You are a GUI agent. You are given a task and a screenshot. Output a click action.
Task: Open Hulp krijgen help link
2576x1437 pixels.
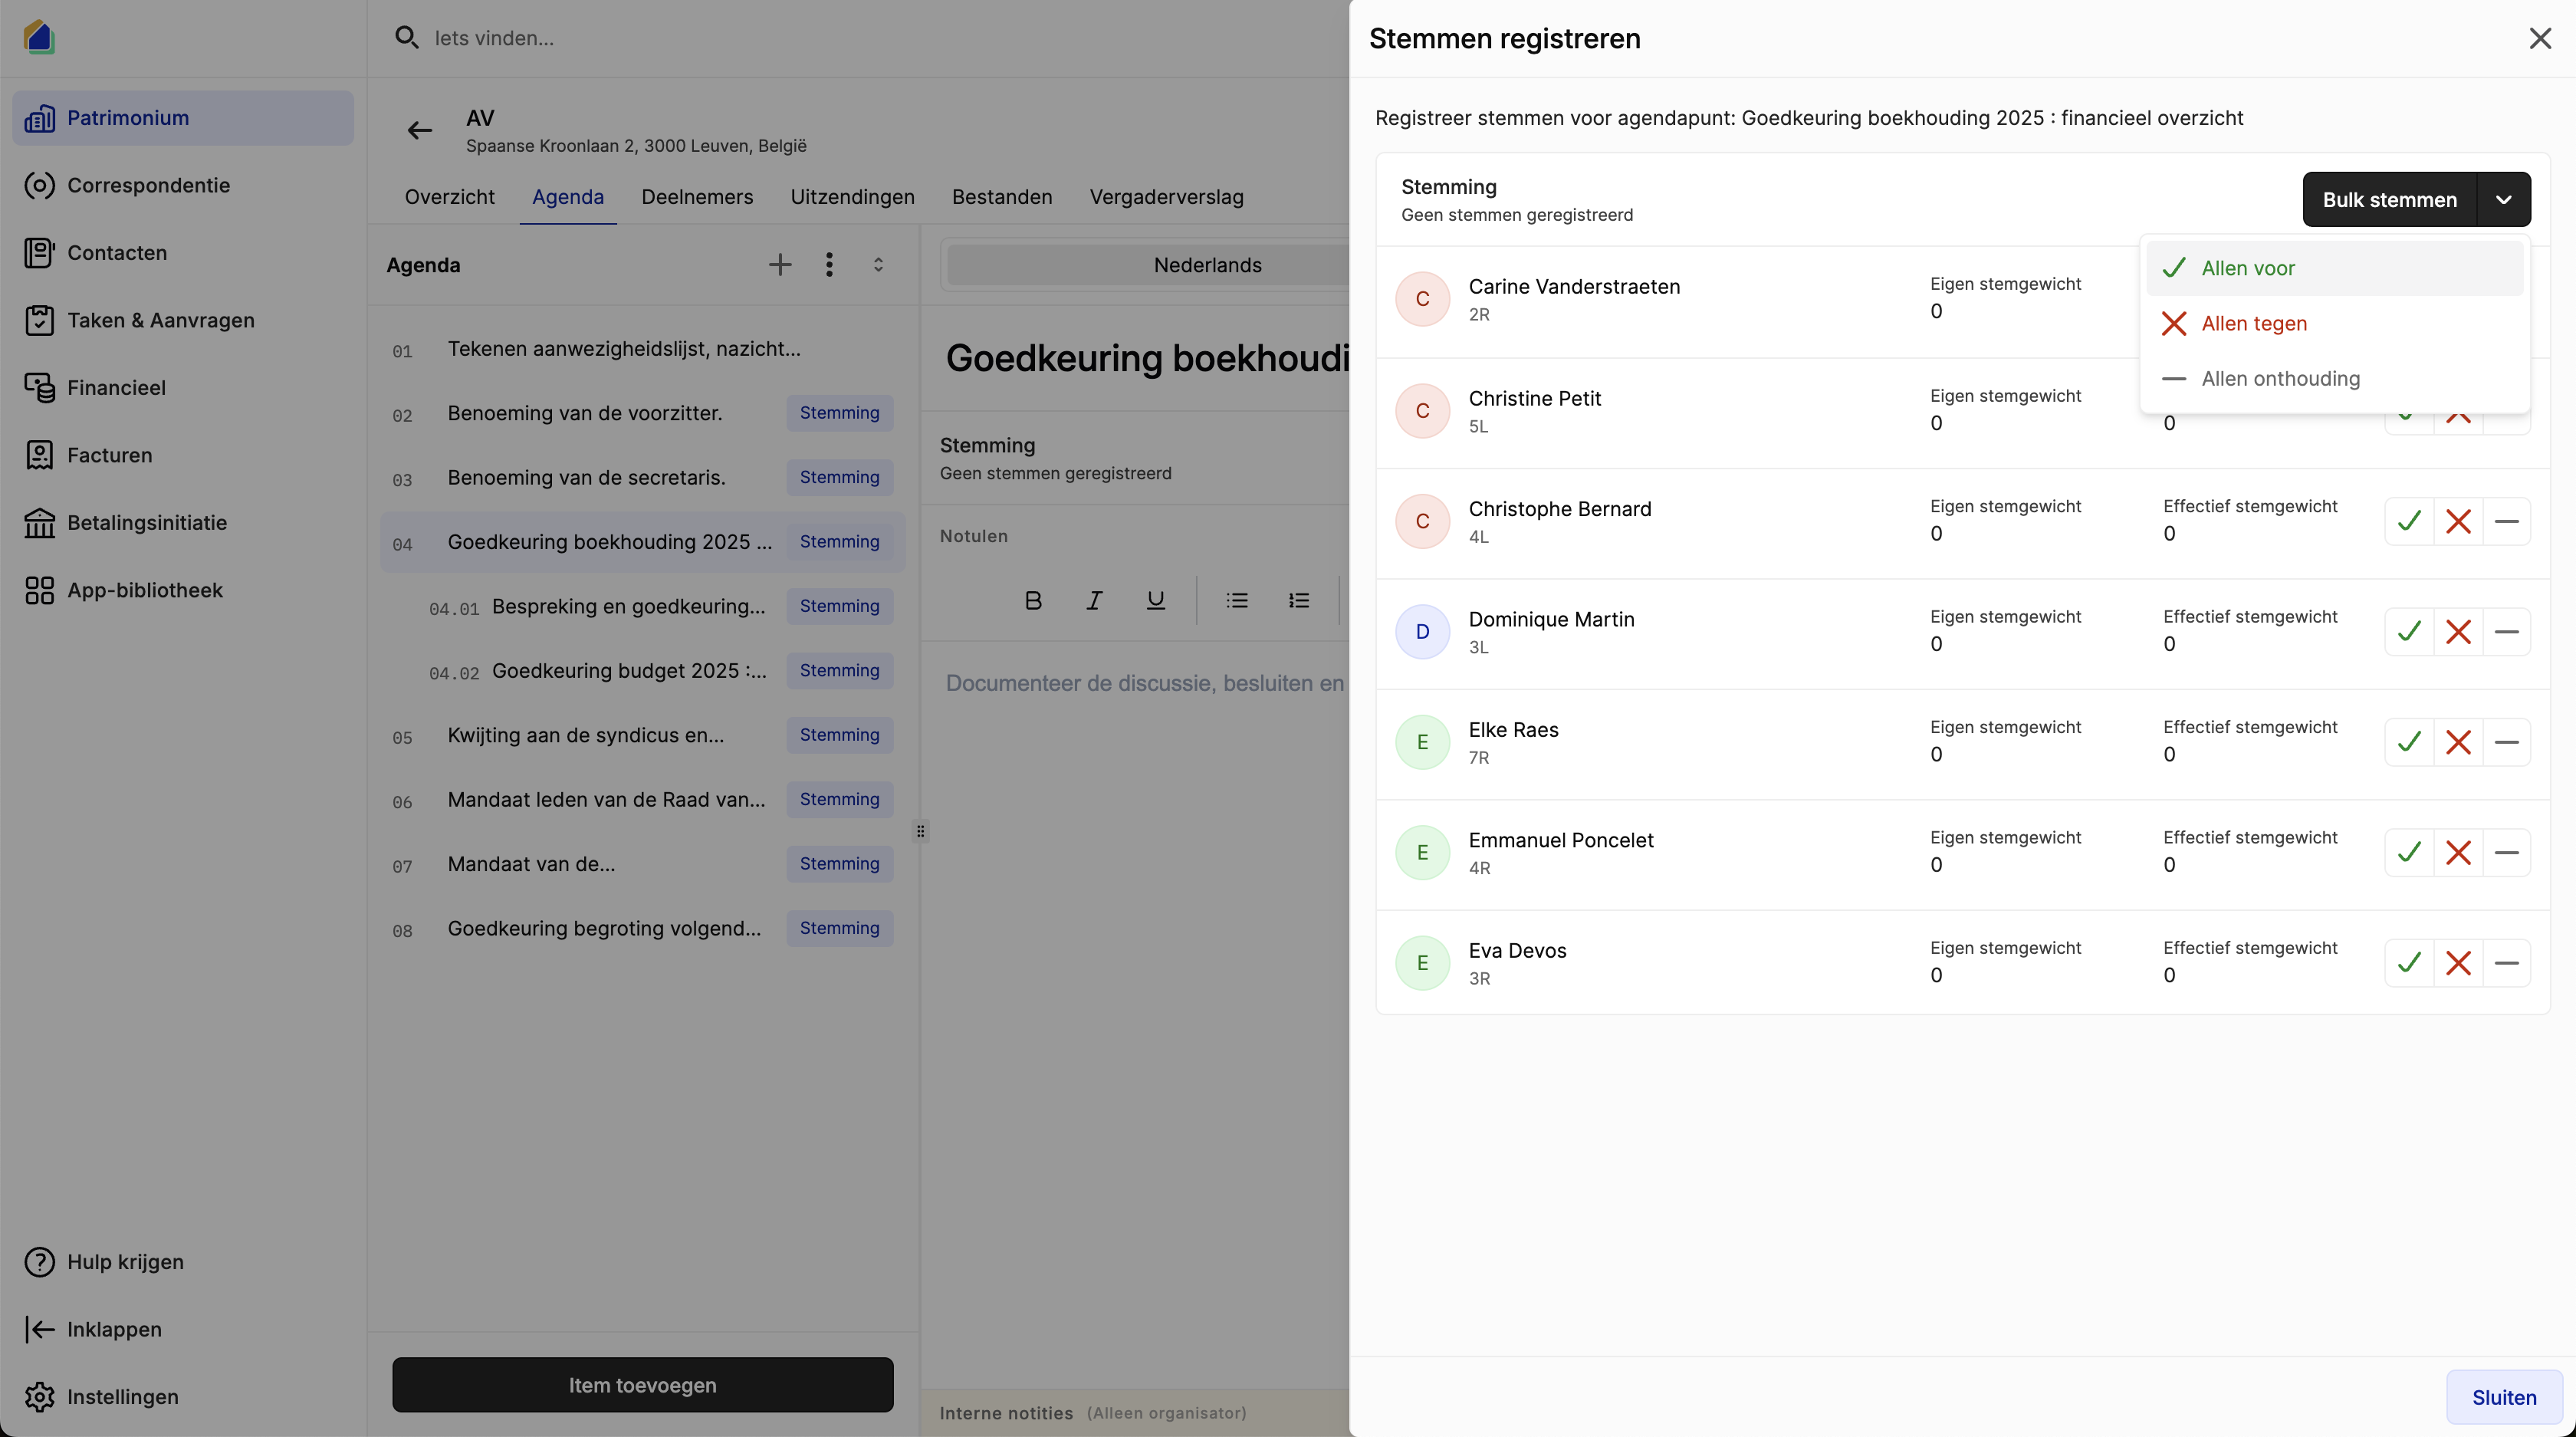pos(183,1262)
